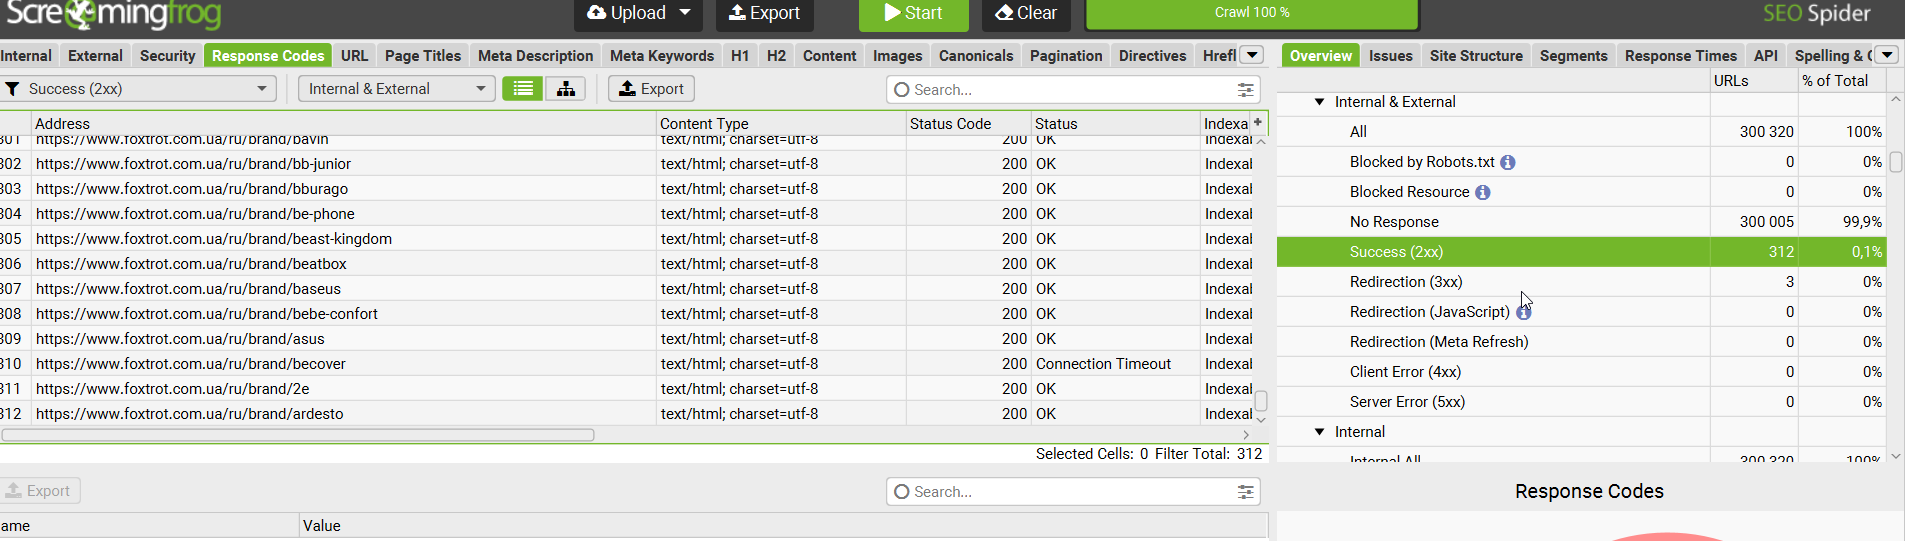
Task: Click the info icon beside Blocked Resource
Action: [x=1483, y=192]
